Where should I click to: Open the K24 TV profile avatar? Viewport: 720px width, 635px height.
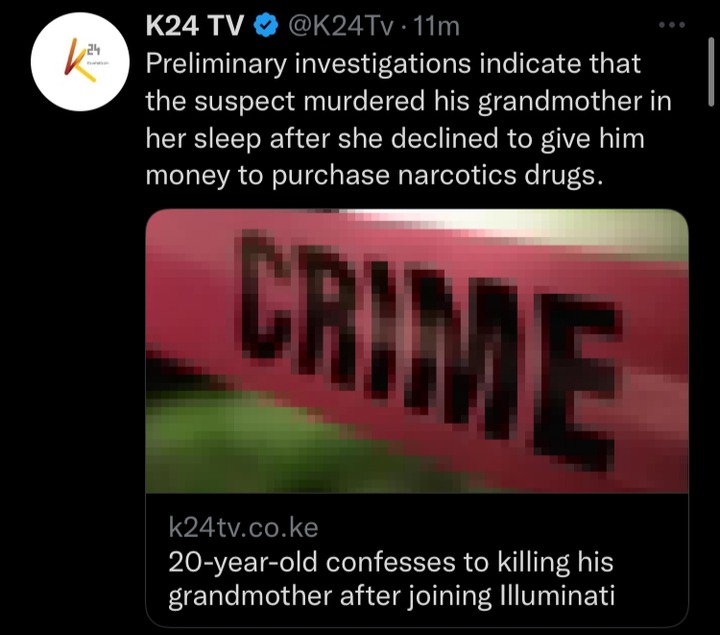pyautogui.click(x=80, y=62)
